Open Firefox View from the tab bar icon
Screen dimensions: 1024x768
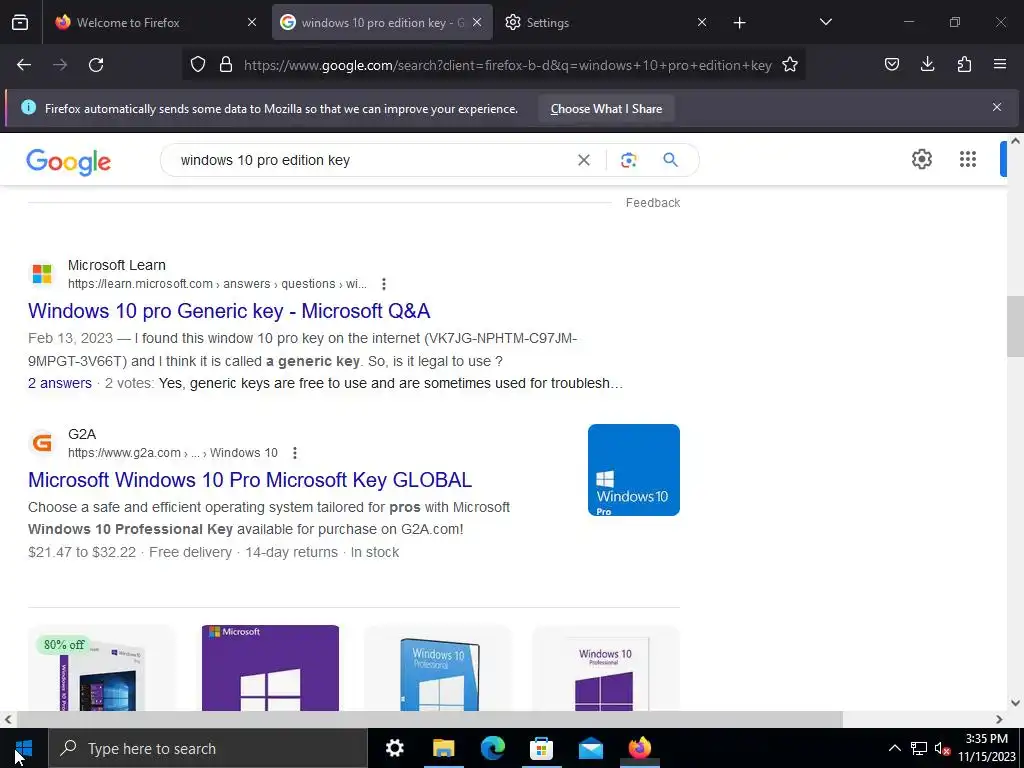[x=20, y=23]
